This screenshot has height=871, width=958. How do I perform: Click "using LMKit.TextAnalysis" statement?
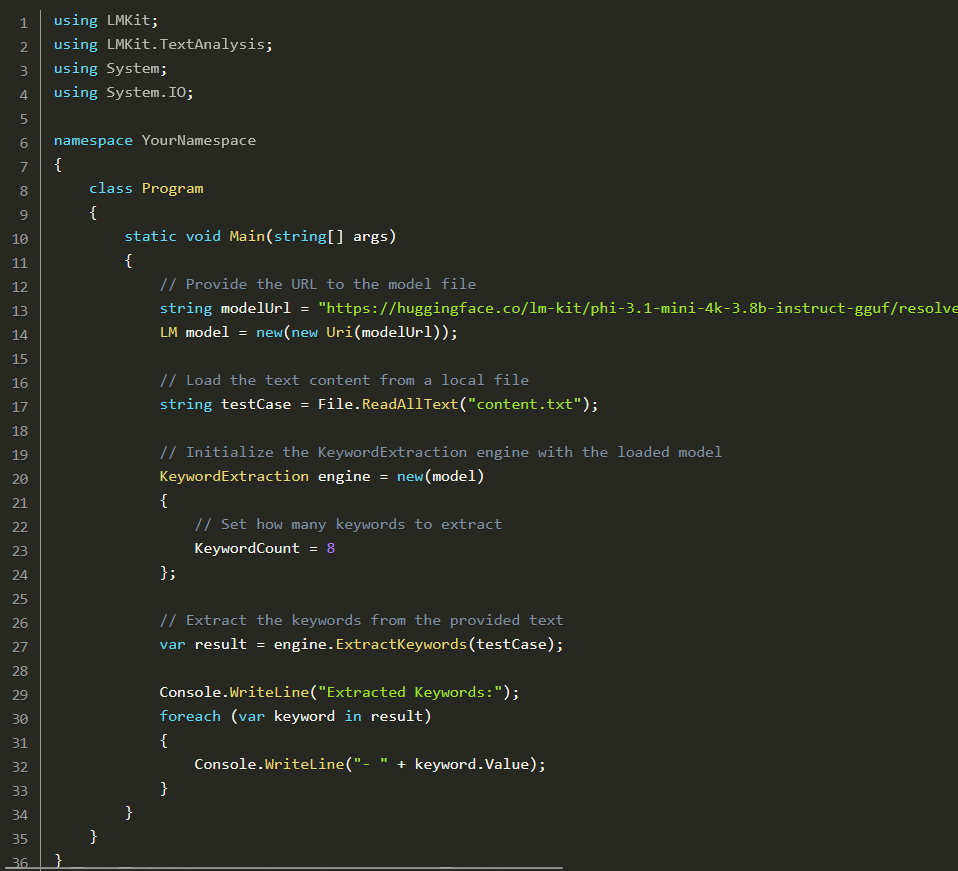[163, 44]
